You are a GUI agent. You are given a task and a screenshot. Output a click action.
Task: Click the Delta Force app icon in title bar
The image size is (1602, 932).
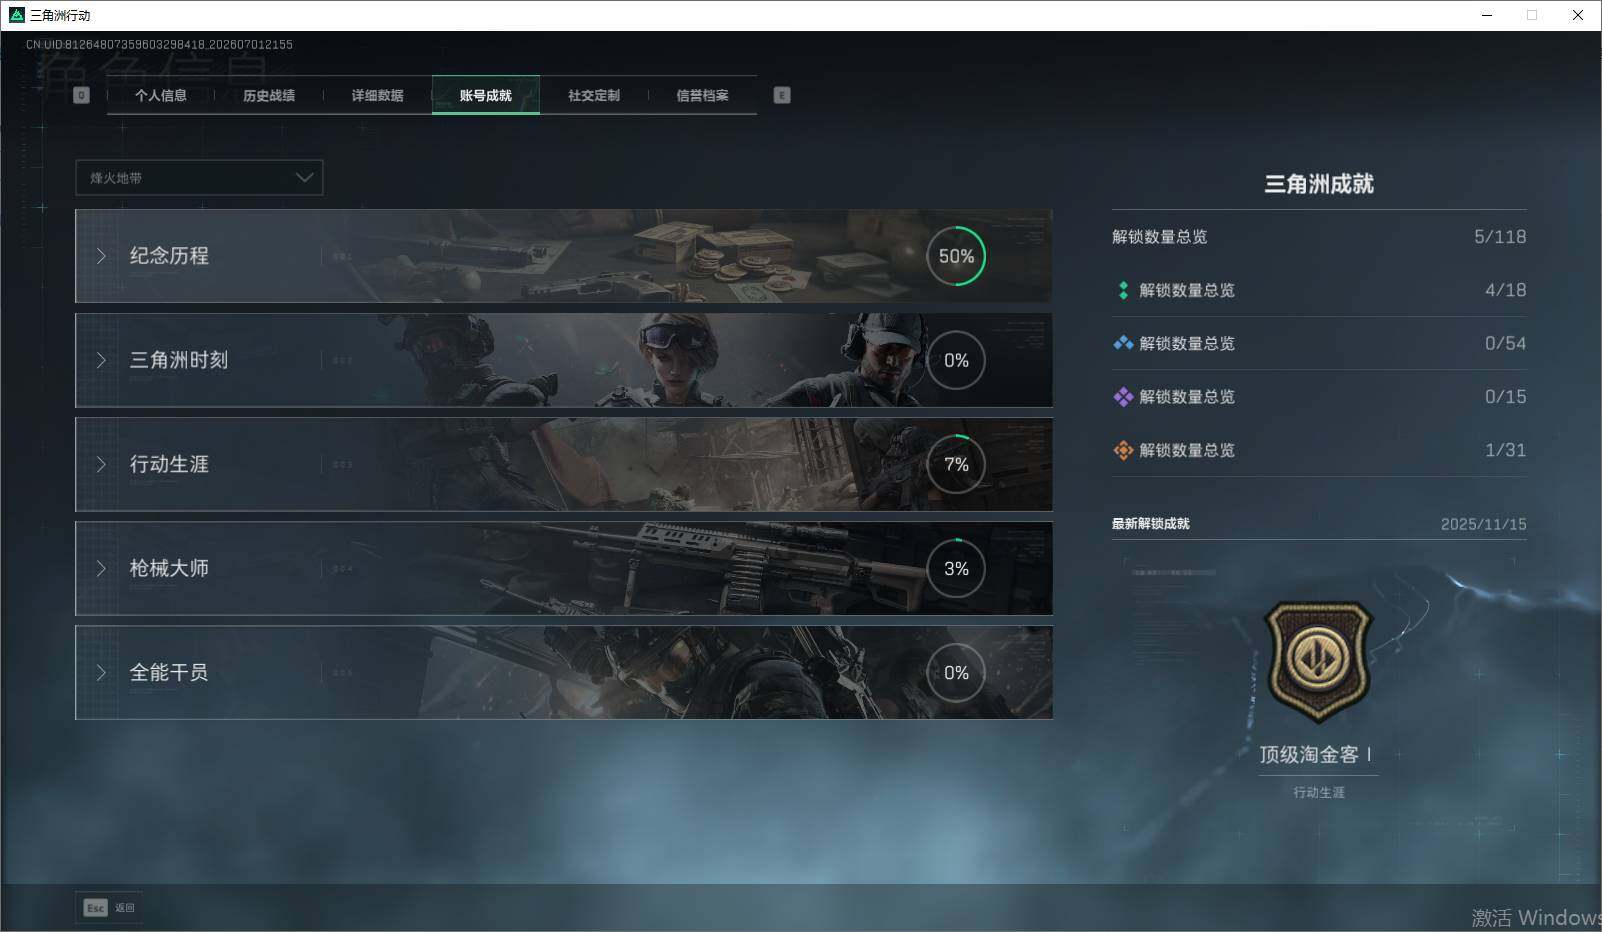pyautogui.click(x=16, y=15)
